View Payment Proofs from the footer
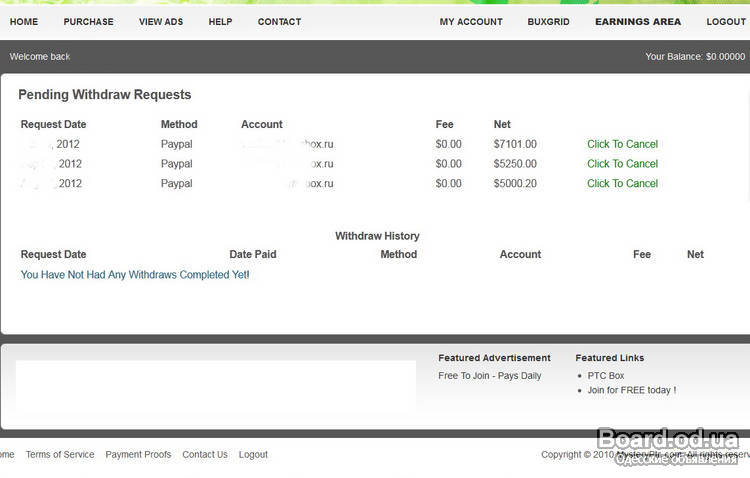750x478 pixels. point(138,454)
